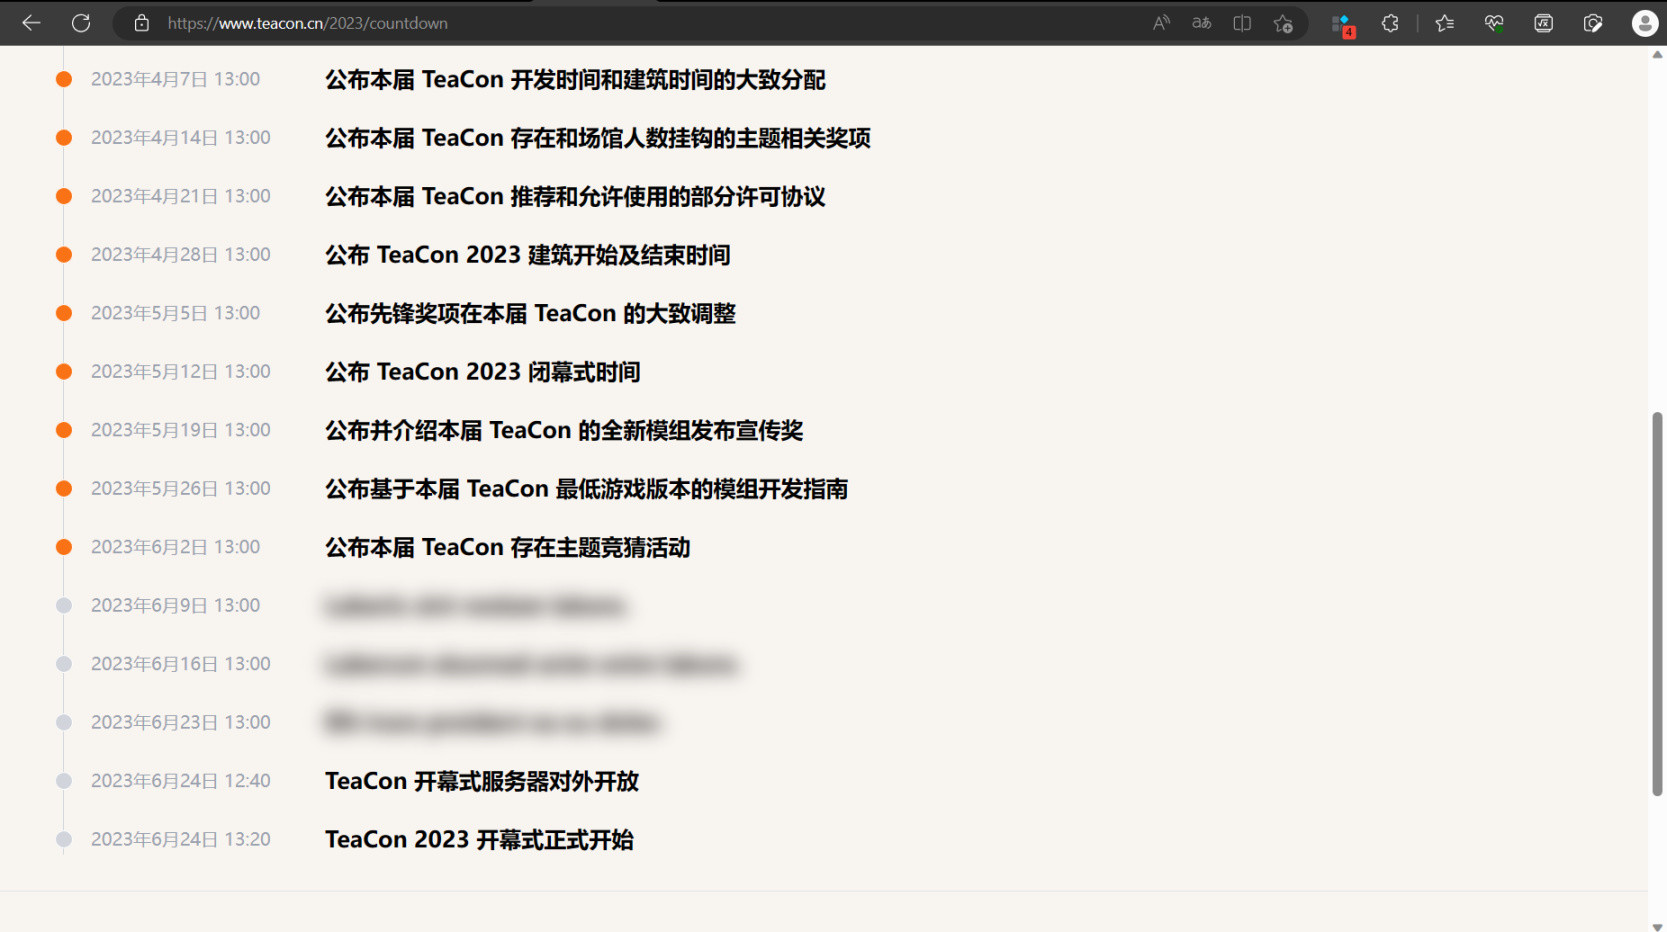The height and width of the screenshot is (932, 1667).
Task: Click the blurred 2023年6月16日 title
Action: pyautogui.click(x=532, y=664)
